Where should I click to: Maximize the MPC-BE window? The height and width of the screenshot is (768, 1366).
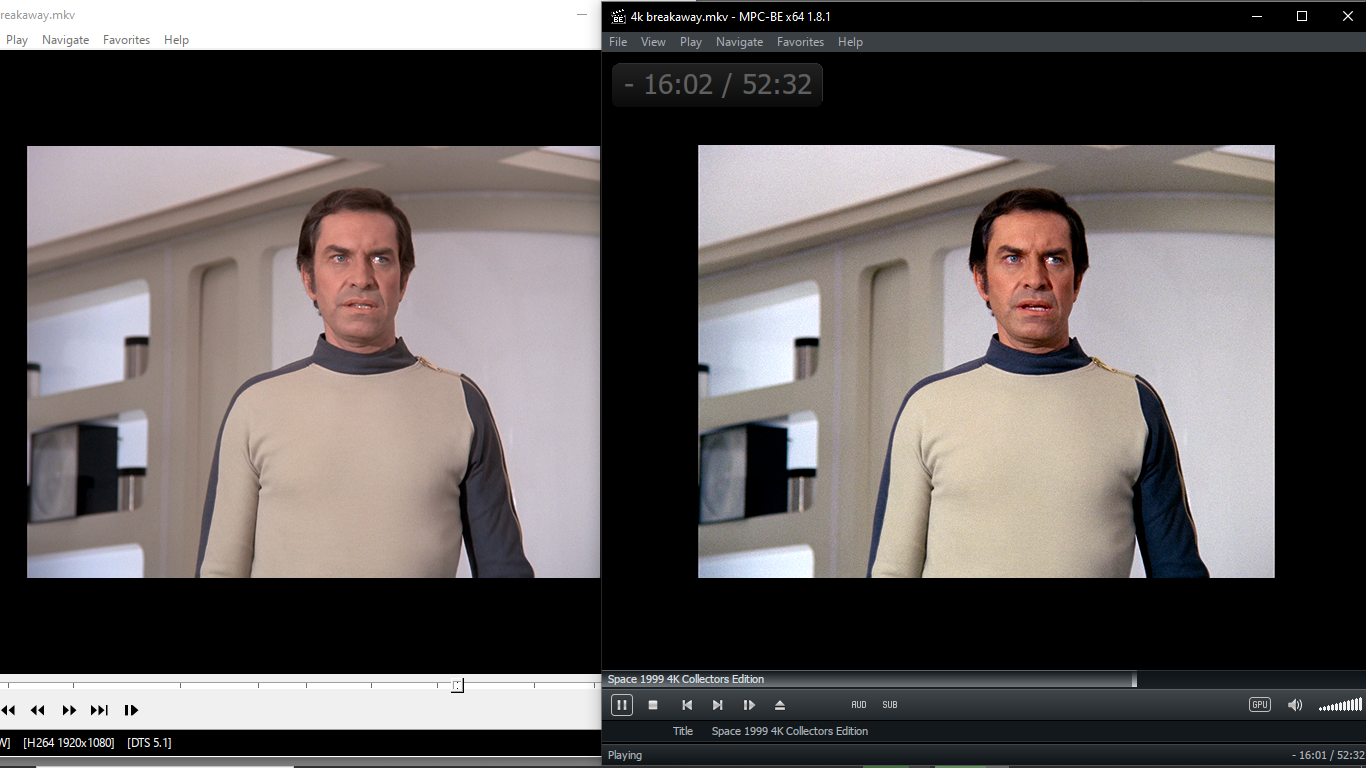tap(1302, 16)
